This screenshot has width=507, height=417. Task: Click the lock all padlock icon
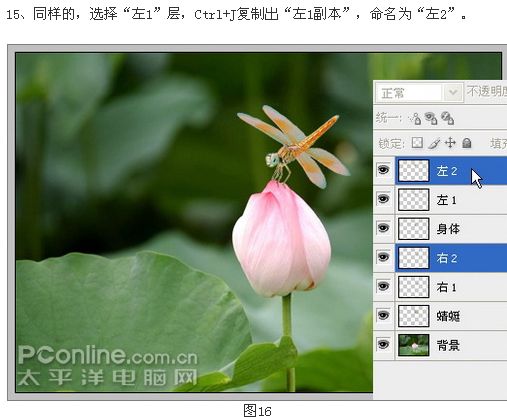[467, 143]
